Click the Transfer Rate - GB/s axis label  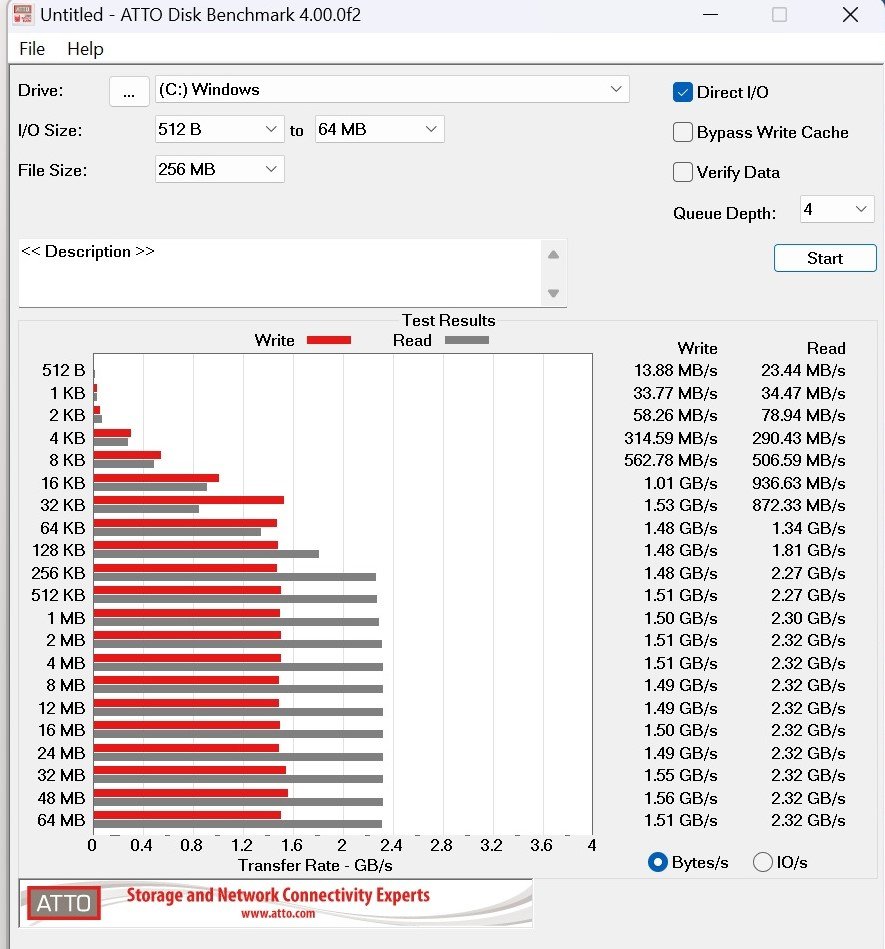315,865
